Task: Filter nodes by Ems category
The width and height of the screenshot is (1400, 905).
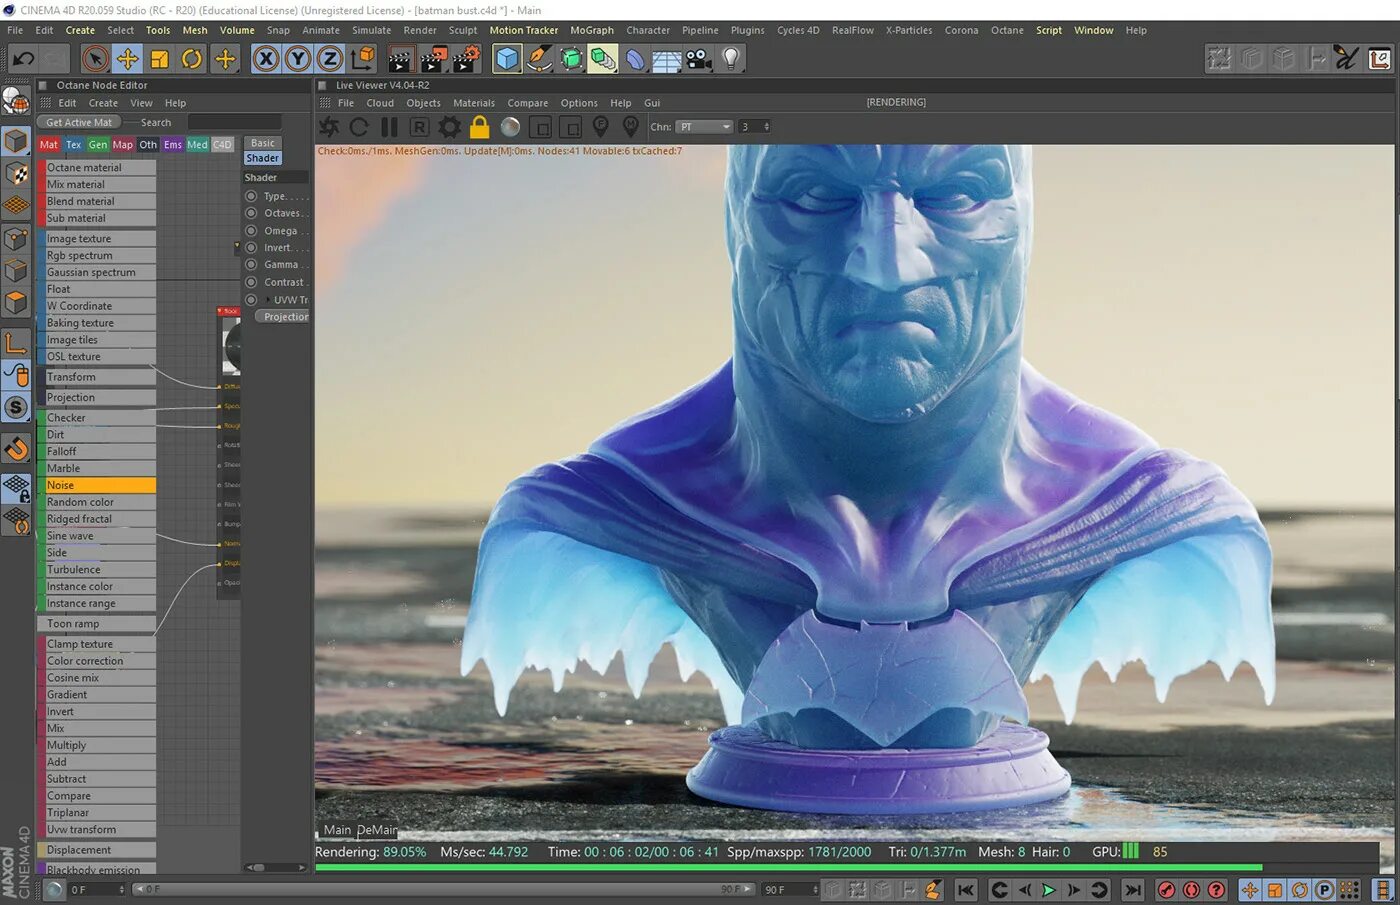Action: [x=173, y=145]
